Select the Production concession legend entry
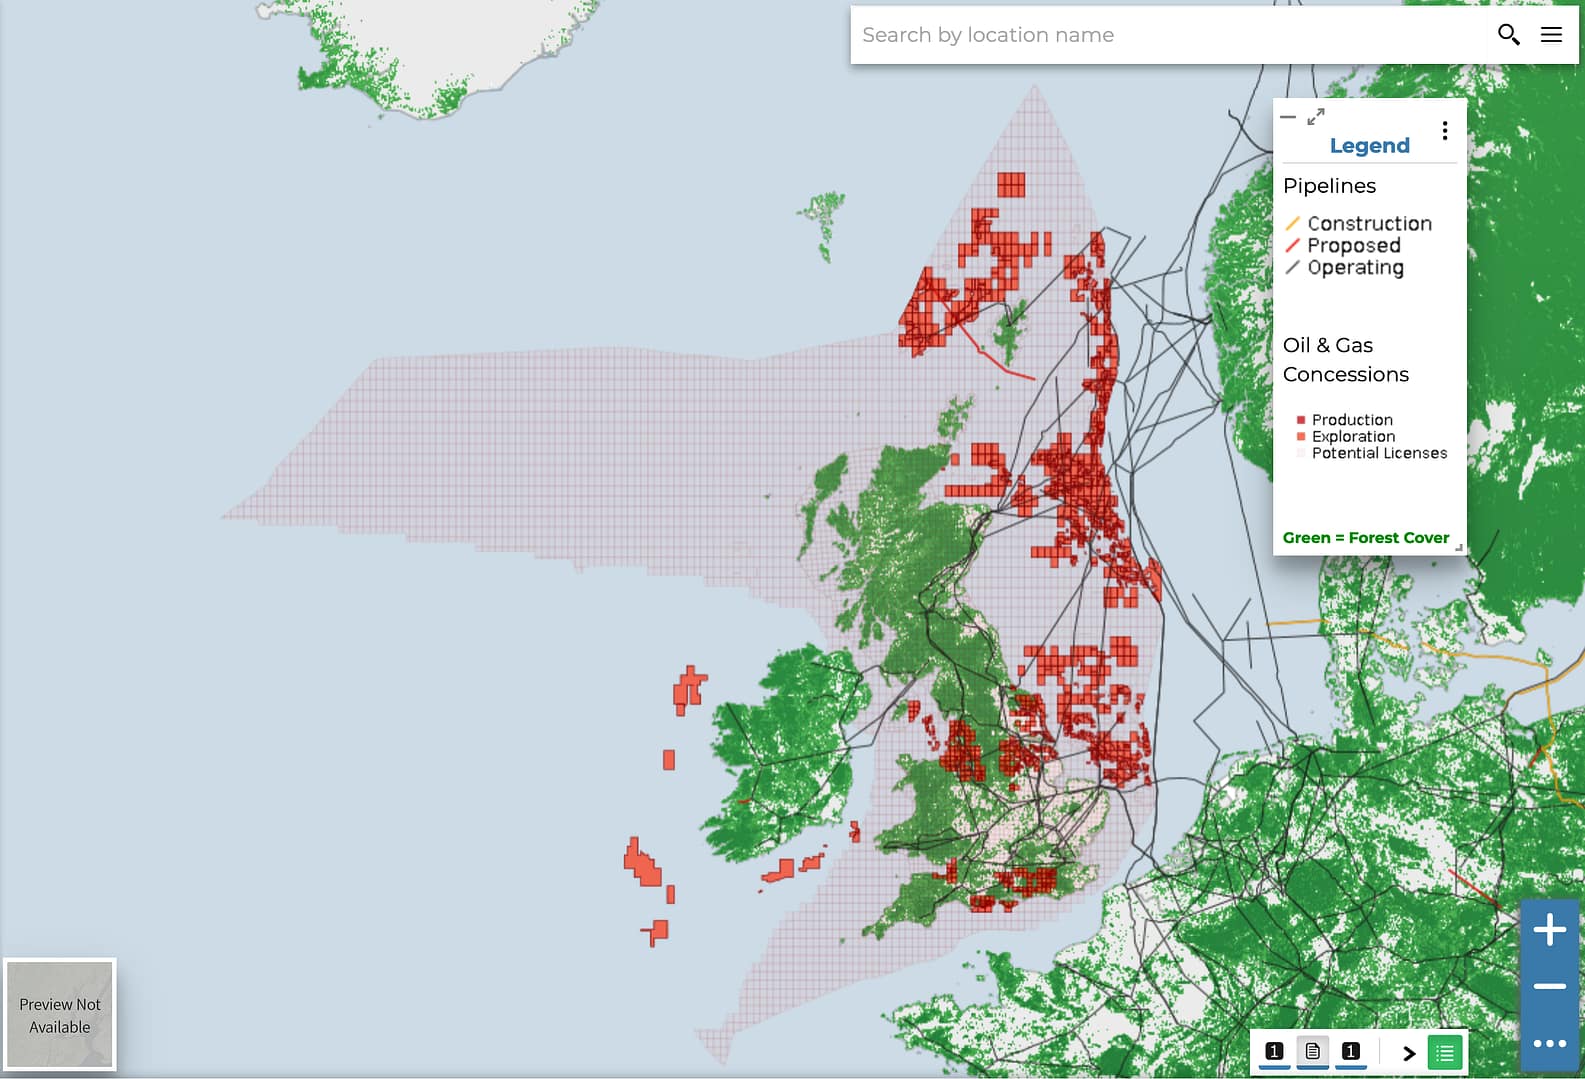Image resolution: width=1585 pixels, height=1079 pixels. (1351, 420)
